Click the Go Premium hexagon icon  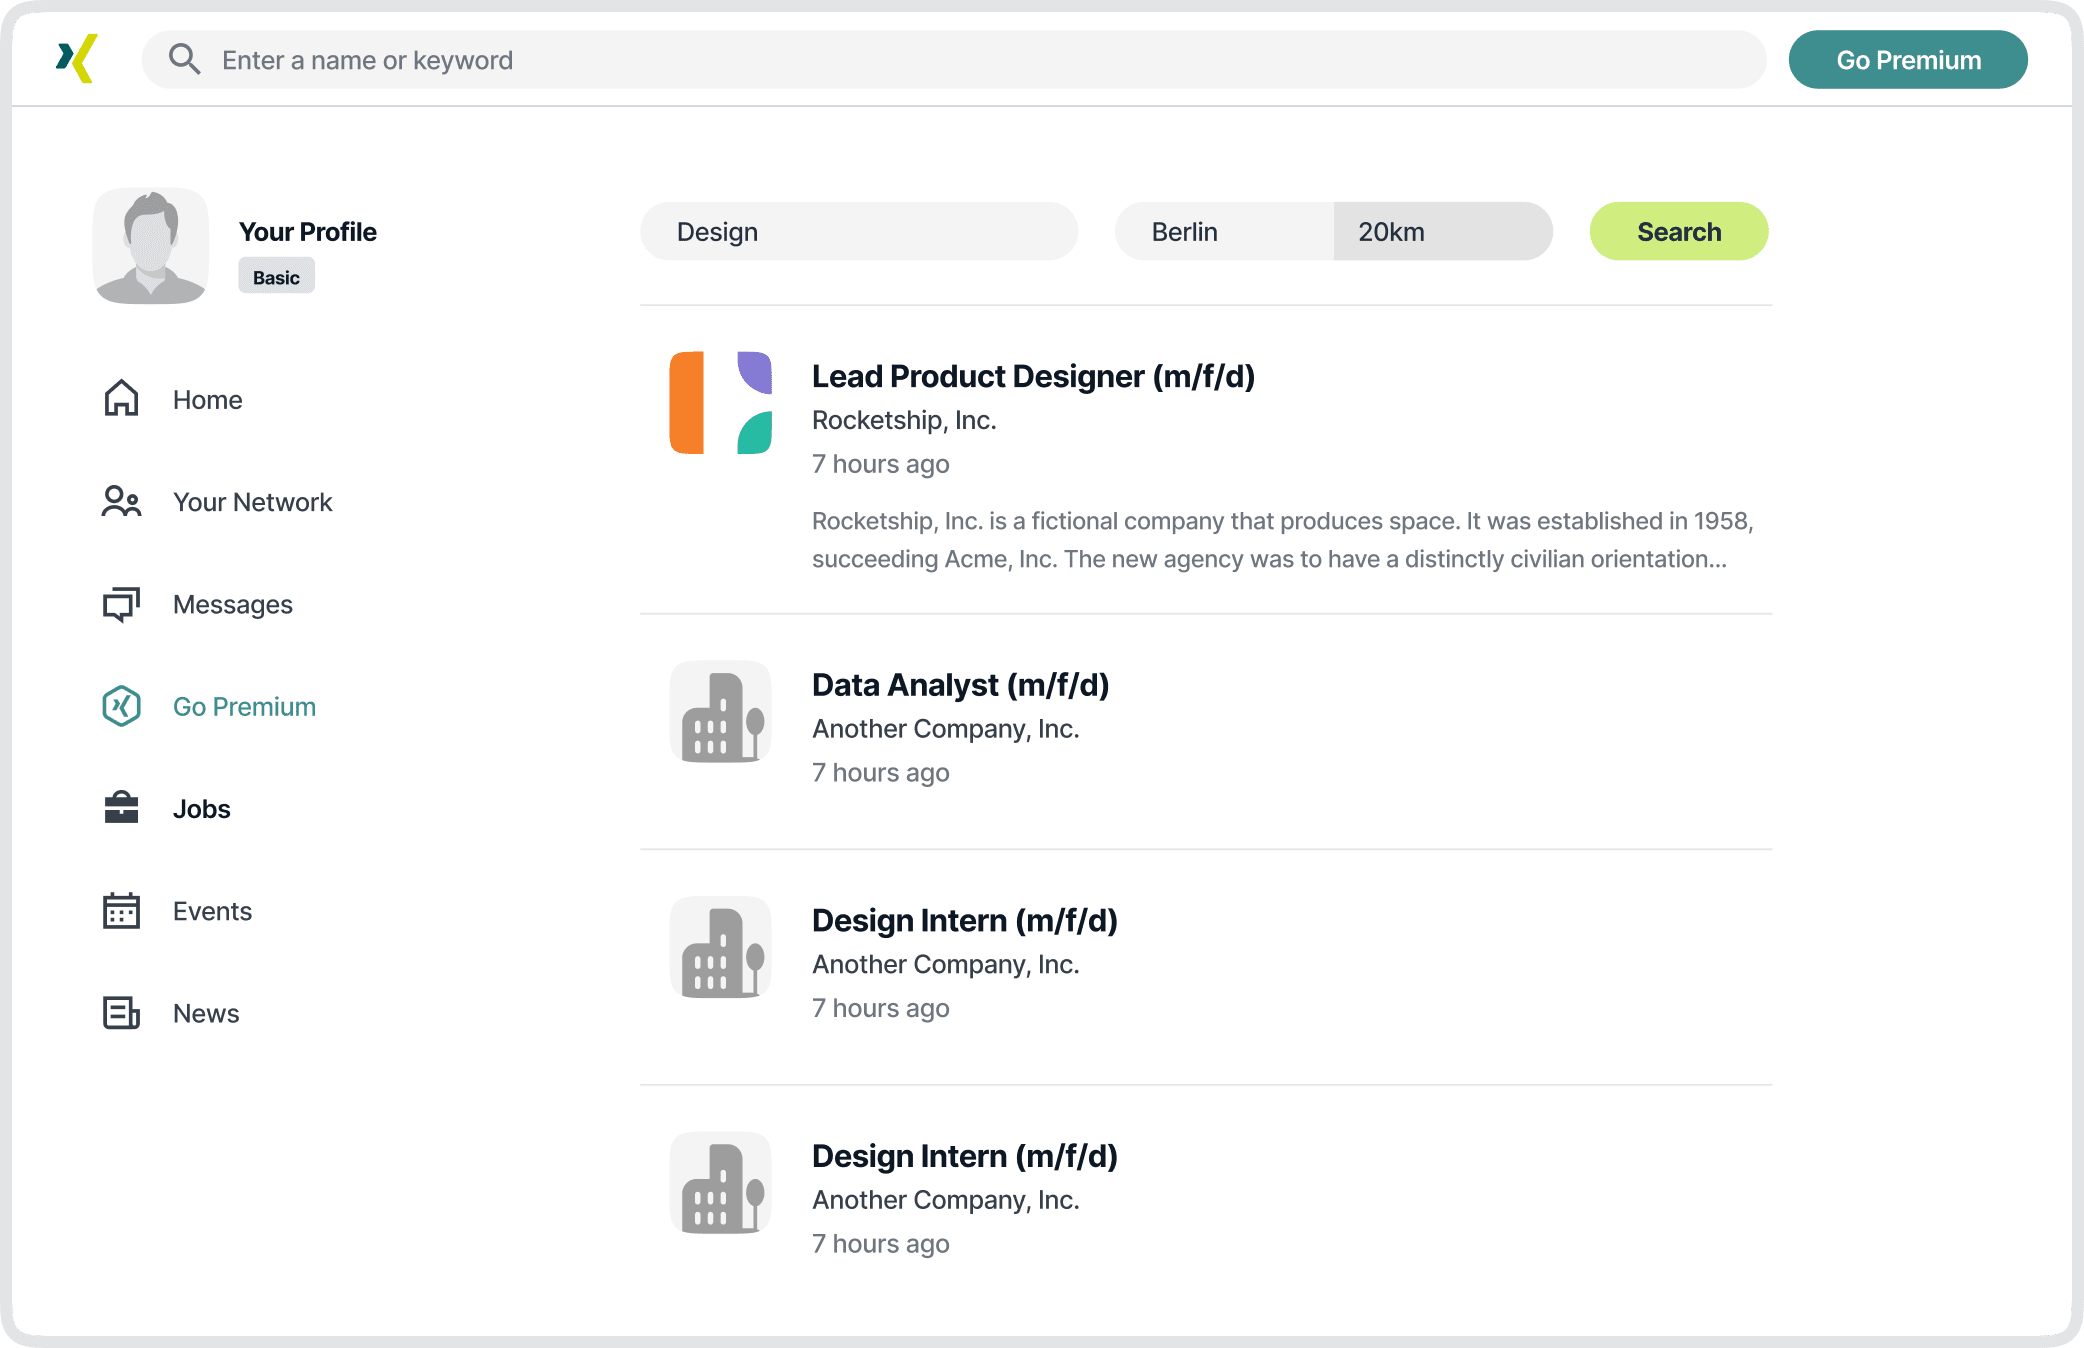pos(122,706)
